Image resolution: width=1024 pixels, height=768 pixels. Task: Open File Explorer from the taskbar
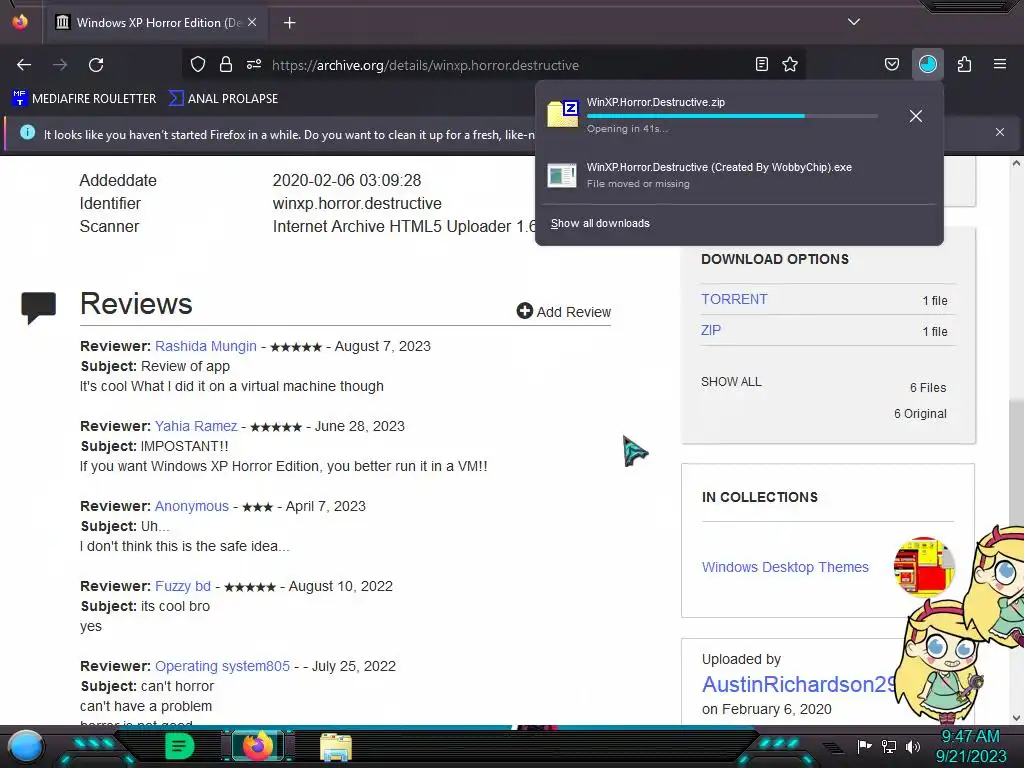(x=336, y=746)
